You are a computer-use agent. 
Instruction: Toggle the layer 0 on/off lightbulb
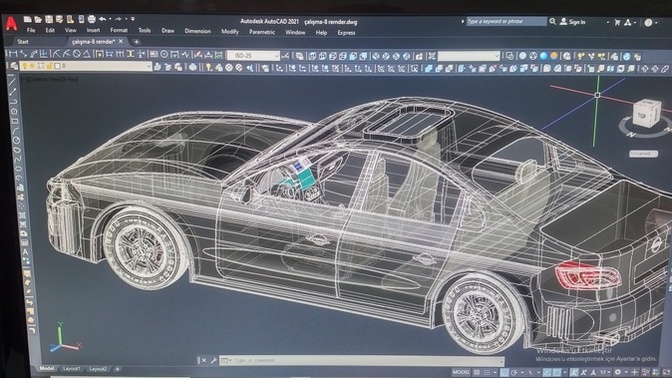coord(24,66)
